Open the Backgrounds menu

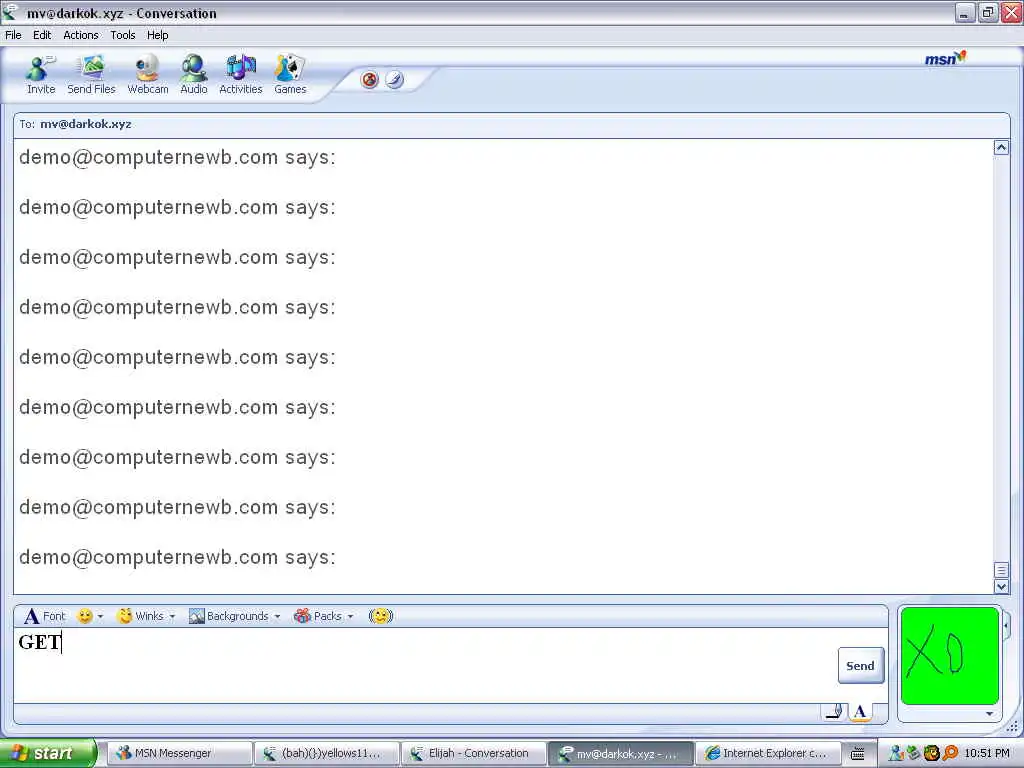click(x=229, y=616)
